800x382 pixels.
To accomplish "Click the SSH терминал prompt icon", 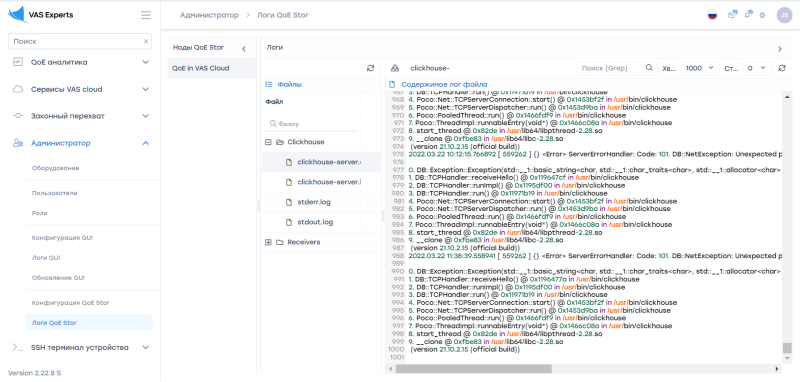I will pyautogui.click(x=18, y=348).
